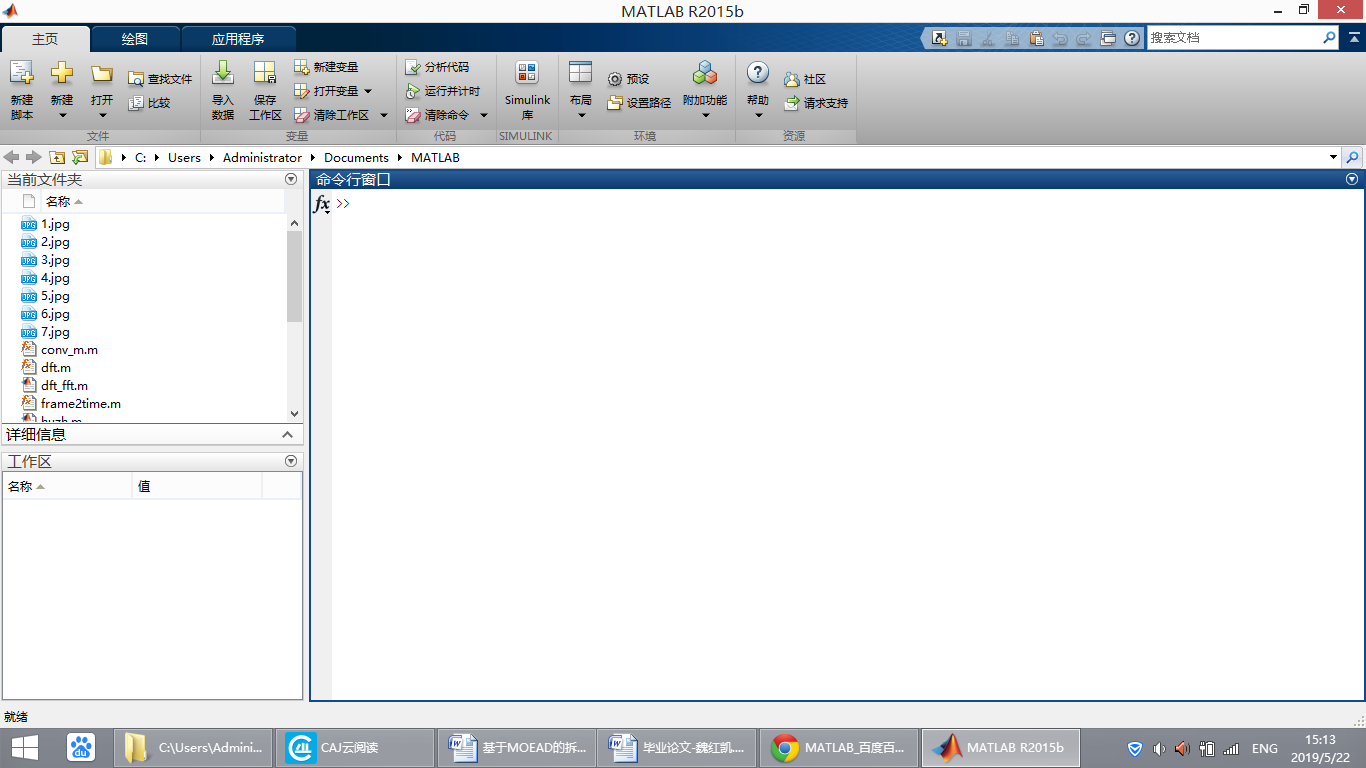Click the 打开 folder icon
Viewport: 1366px width, 768px height.
click(x=101, y=73)
